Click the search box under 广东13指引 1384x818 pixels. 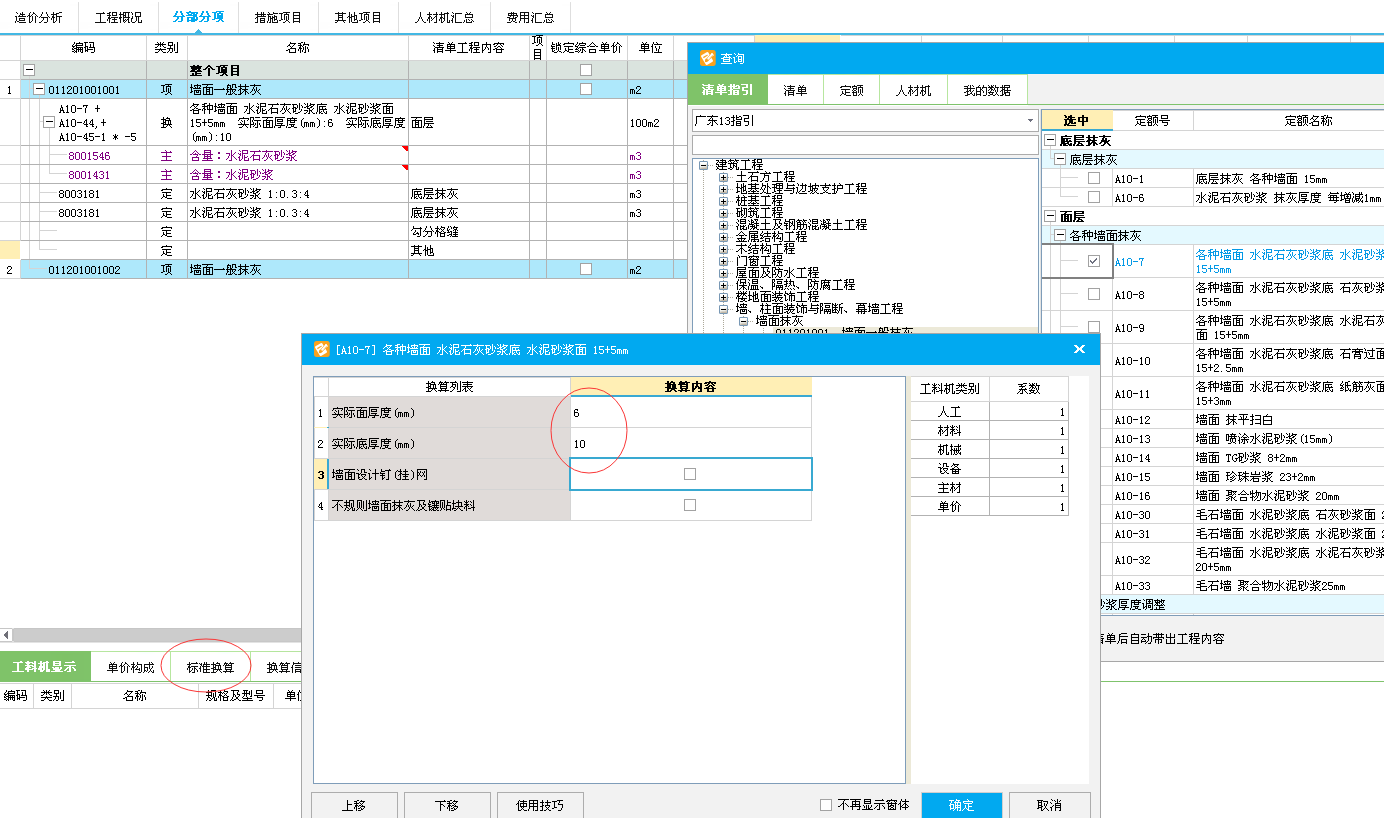[x=865, y=145]
